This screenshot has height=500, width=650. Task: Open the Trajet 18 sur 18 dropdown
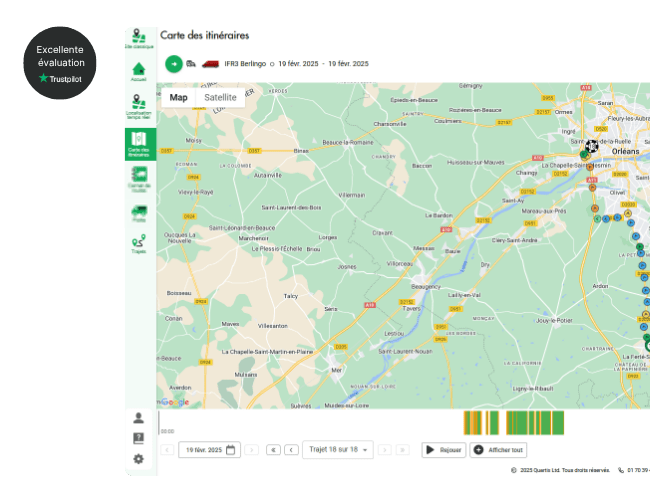tap(338, 449)
